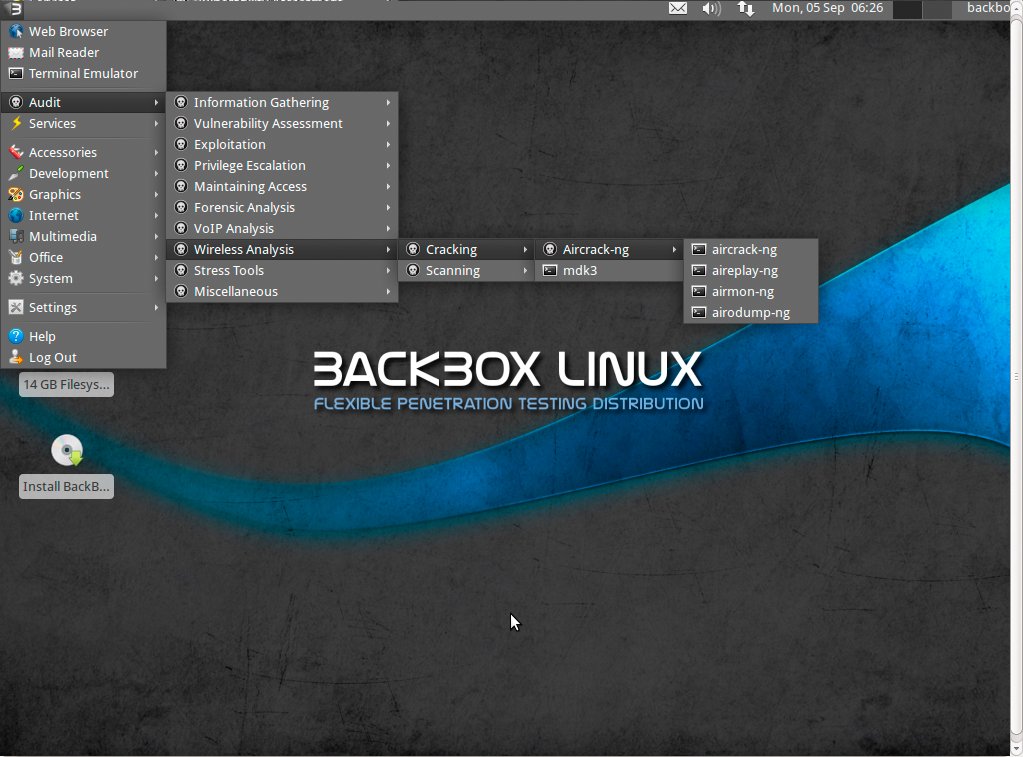Click the Terminal Emulator icon
1023x757 pixels.
16,73
